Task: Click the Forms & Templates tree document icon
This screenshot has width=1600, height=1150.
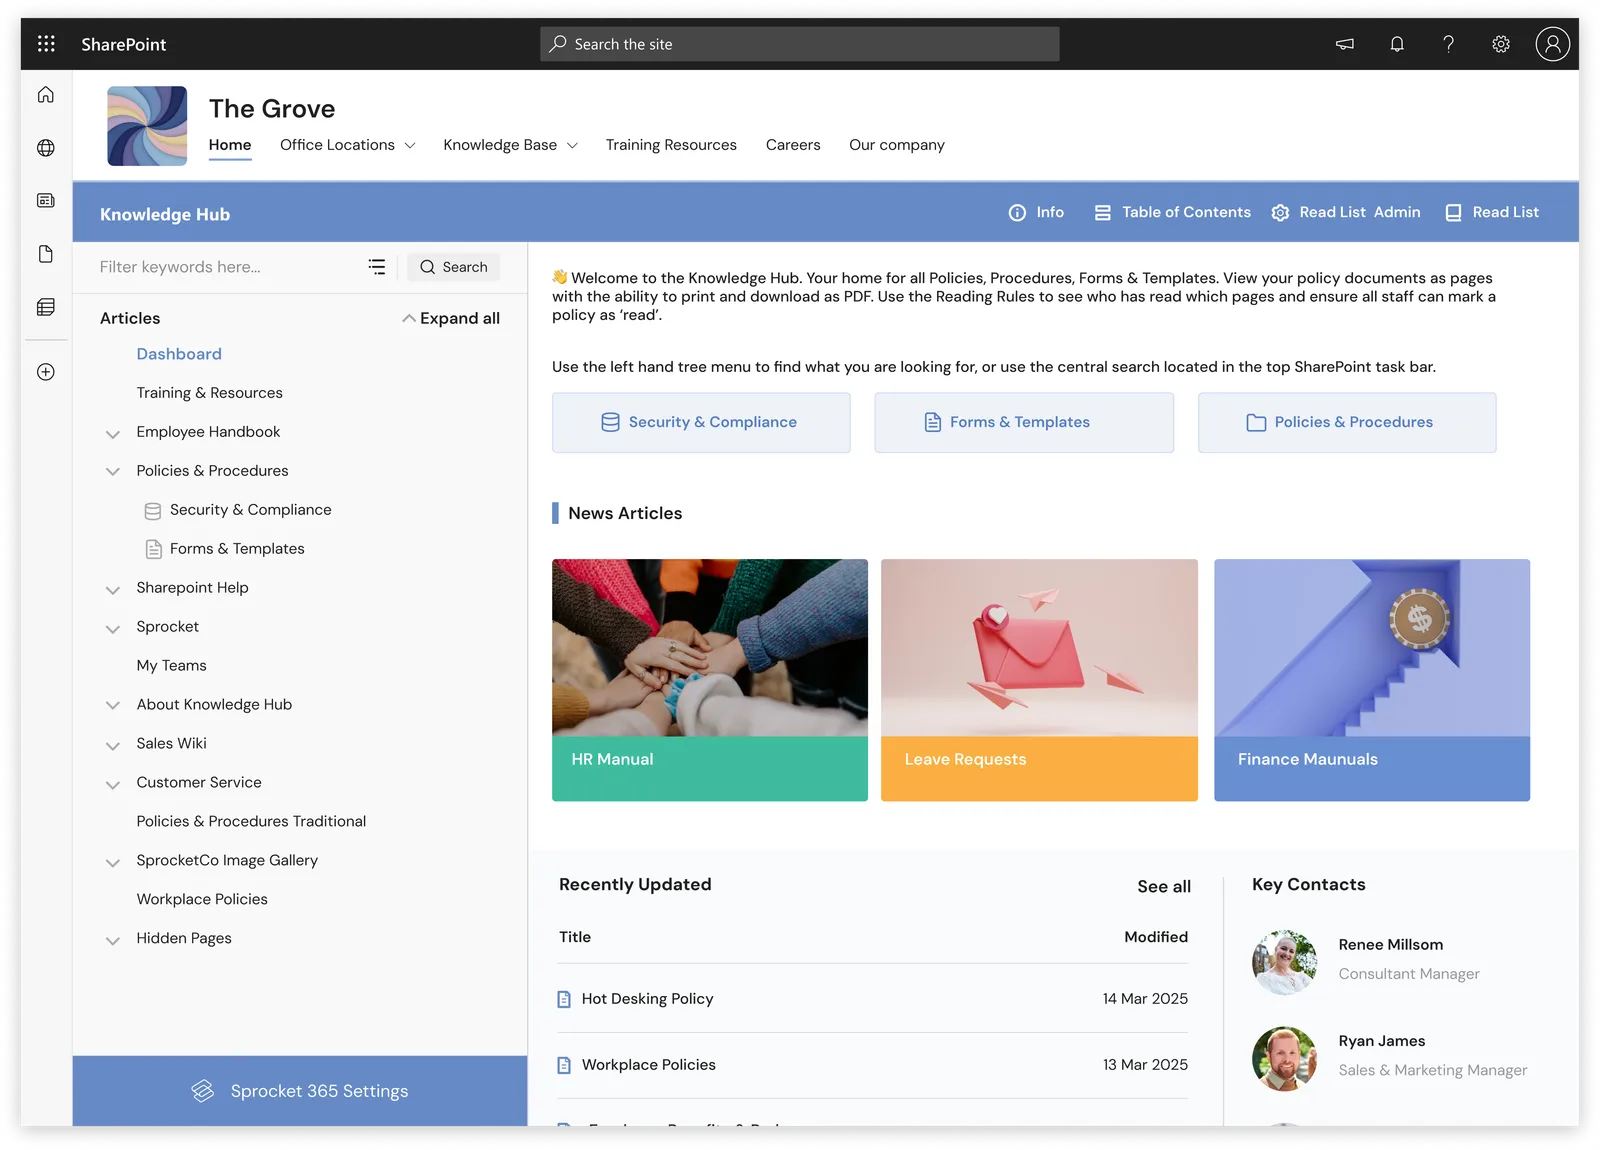Action: [x=154, y=549]
